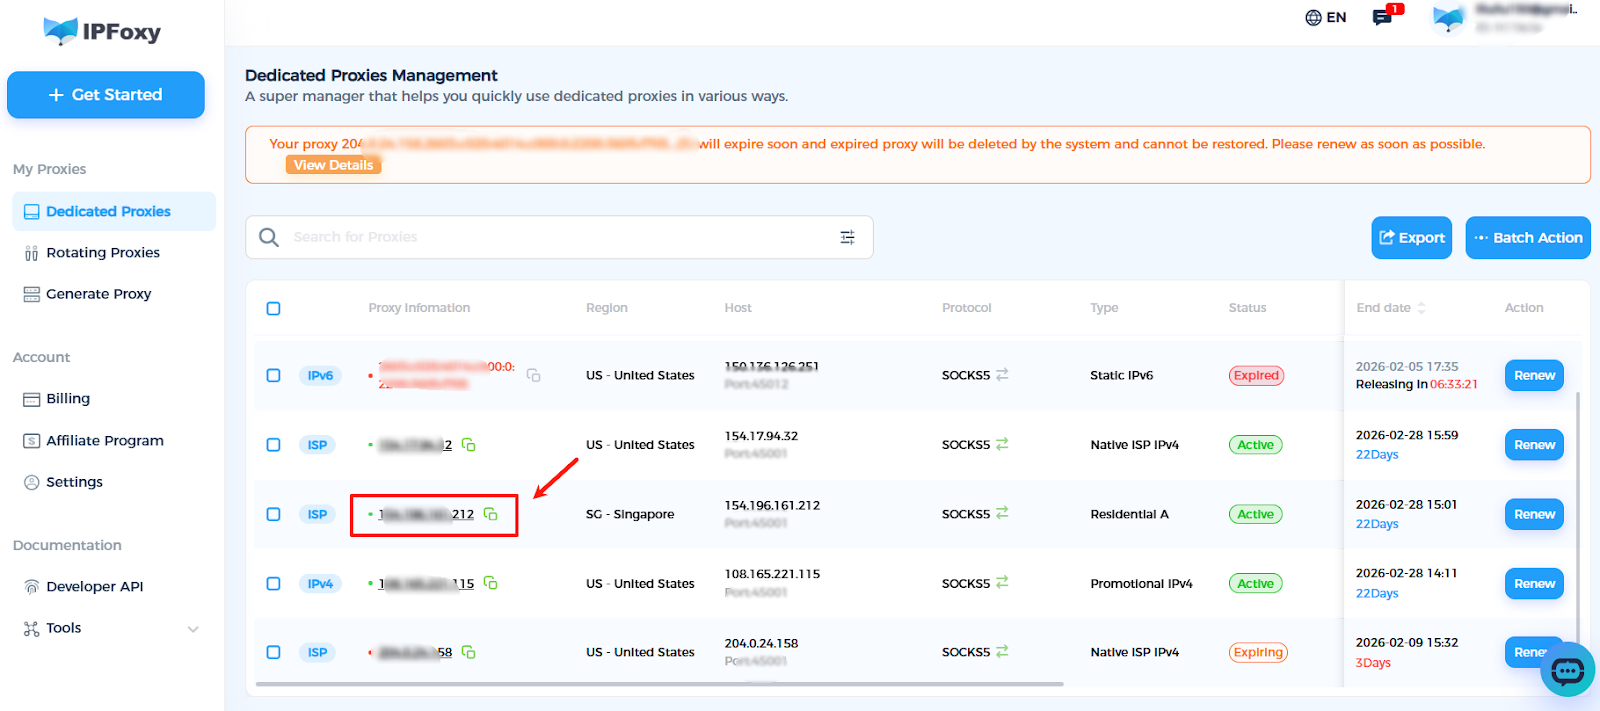Click the horizontal table scrollbar
1600x711 pixels.
[x=659, y=684]
